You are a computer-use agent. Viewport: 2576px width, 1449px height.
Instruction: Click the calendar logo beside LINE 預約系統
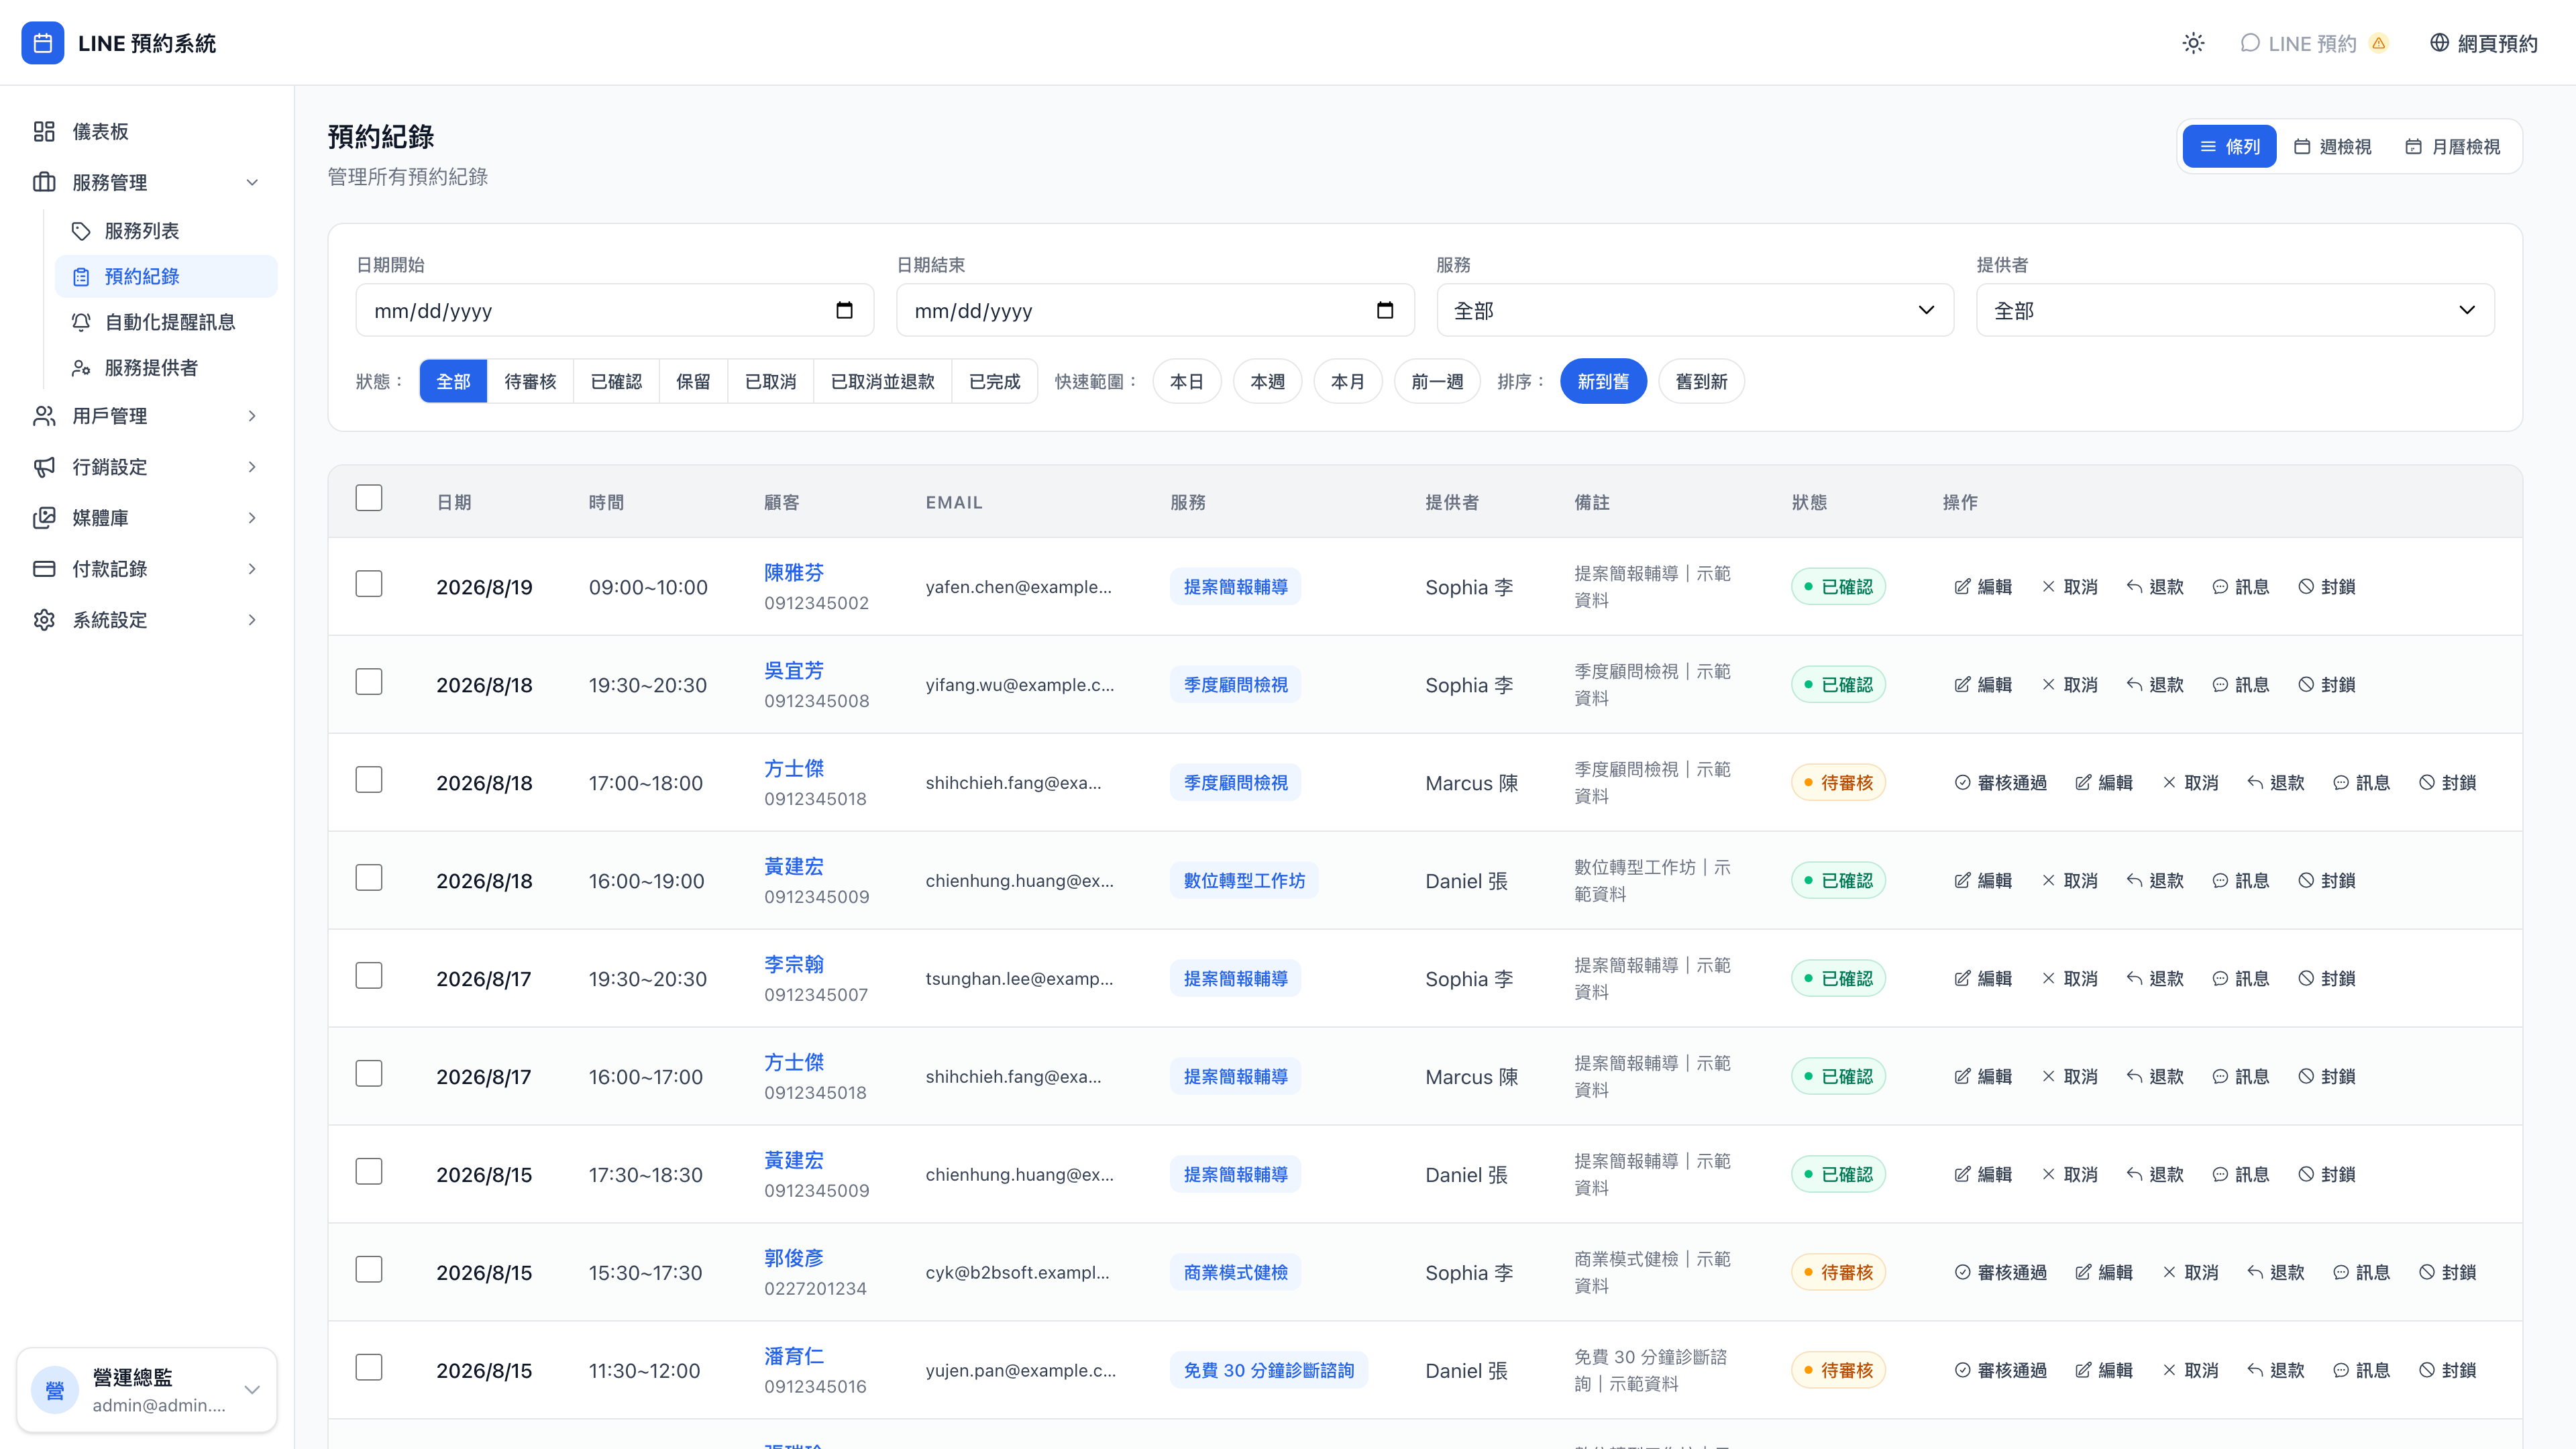point(42,43)
